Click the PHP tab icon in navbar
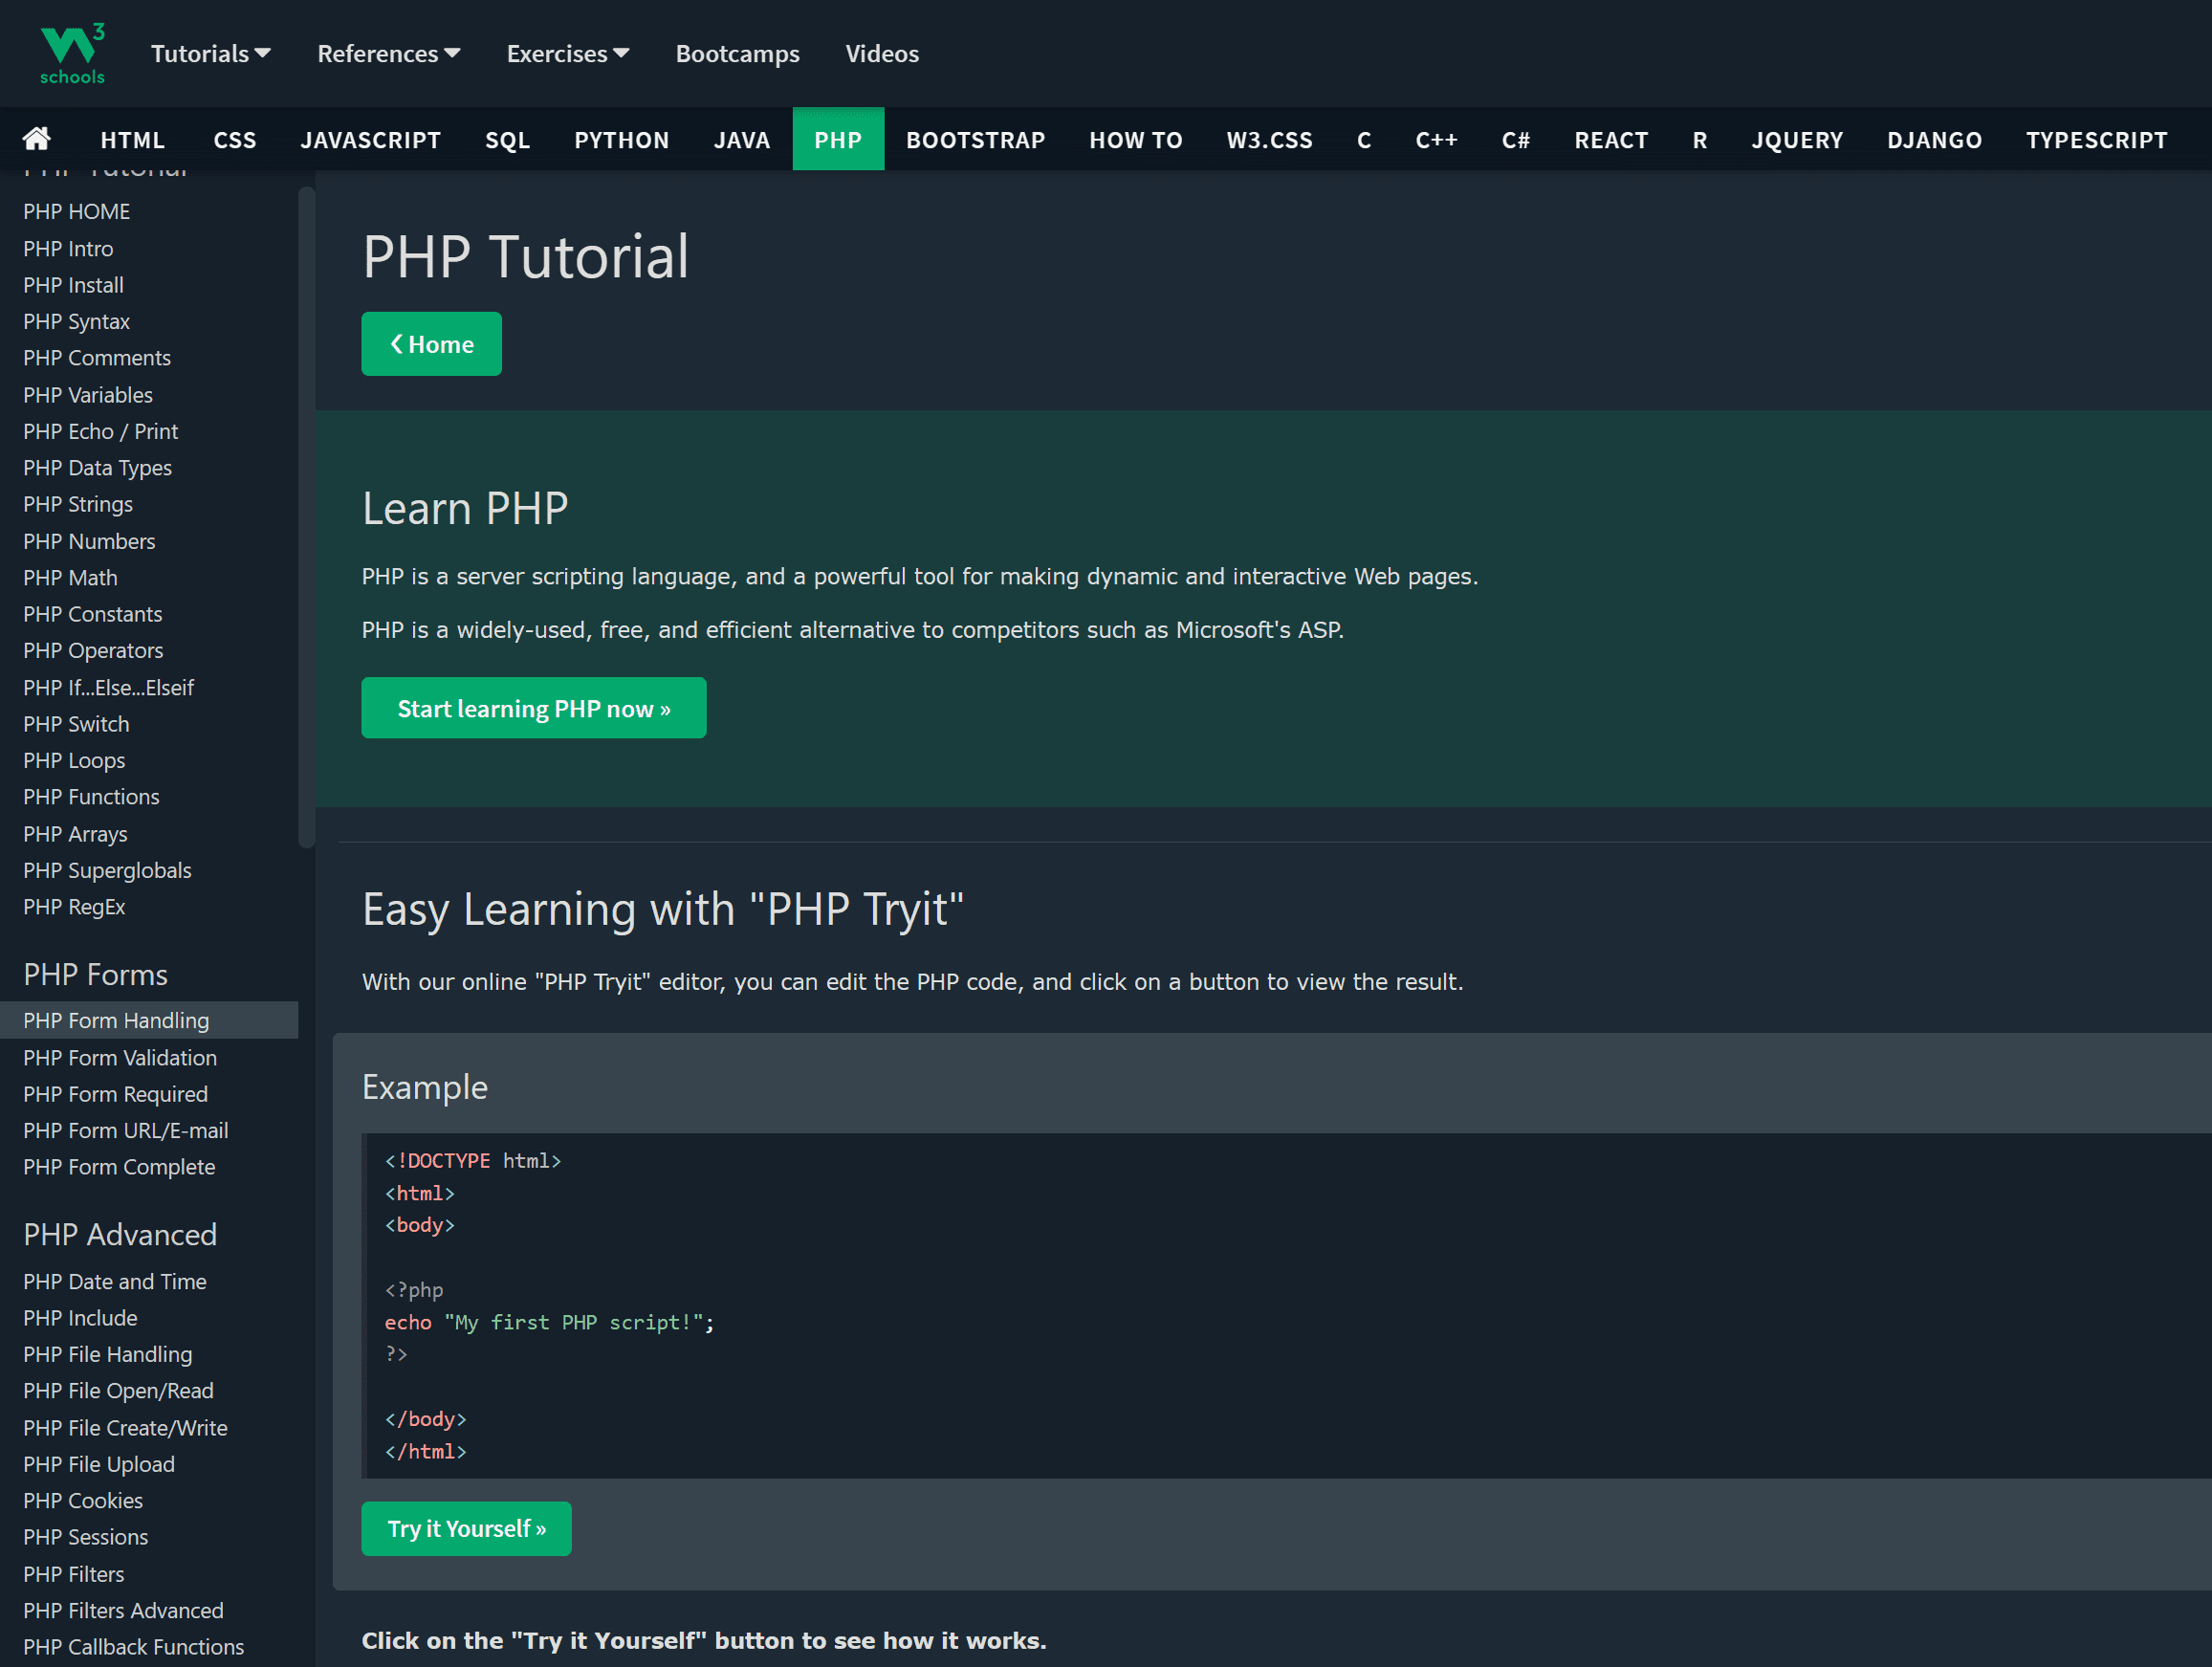Image resolution: width=2212 pixels, height=1667 pixels. 839,137
